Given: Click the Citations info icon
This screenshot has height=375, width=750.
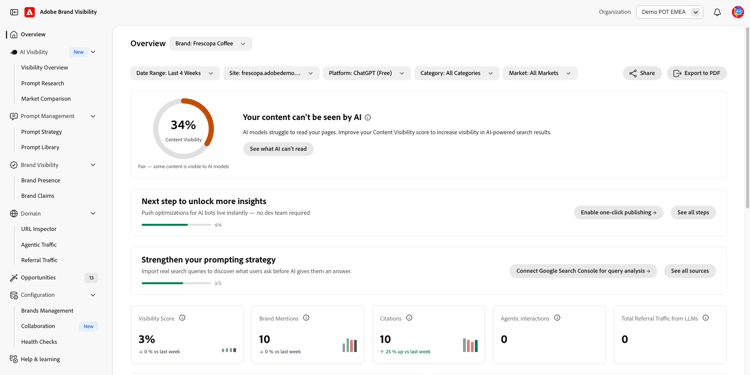Looking at the screenshot, I should click(409, 318).
